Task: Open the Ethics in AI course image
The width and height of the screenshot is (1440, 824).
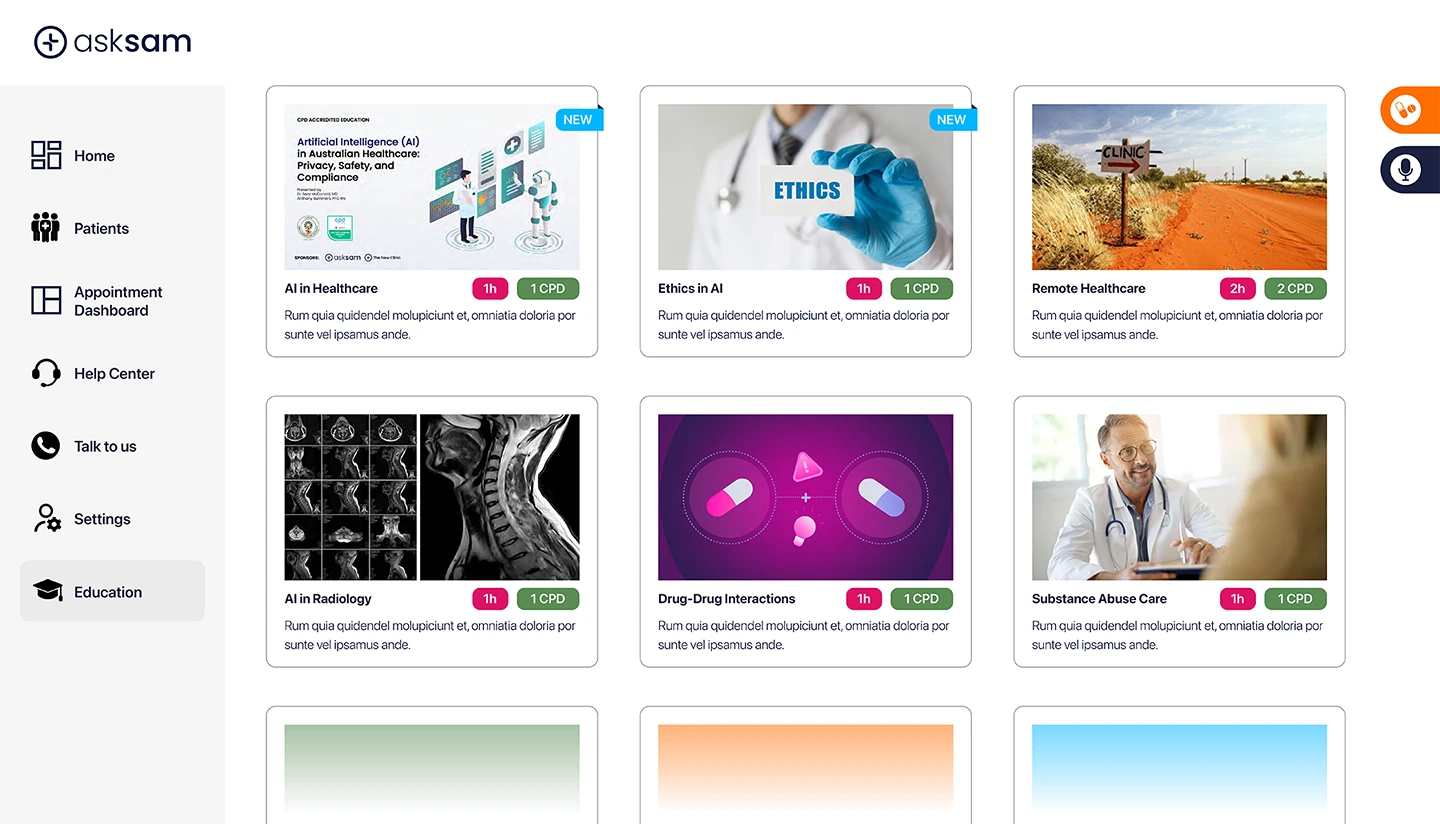Action: pyautogui.click(x=806, y=187)
